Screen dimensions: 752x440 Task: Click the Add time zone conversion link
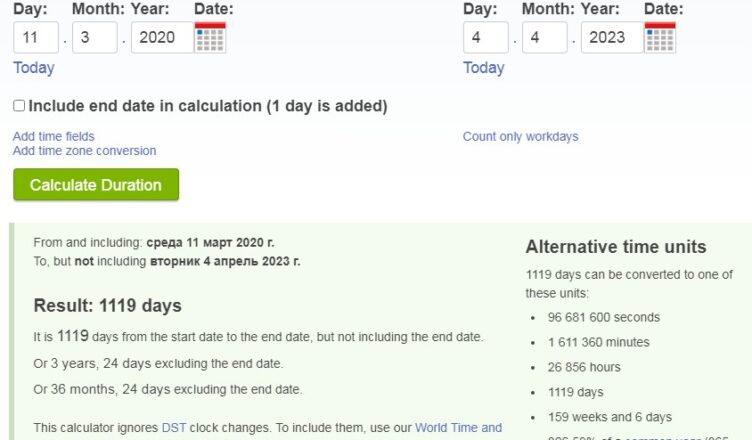point(84,151)
